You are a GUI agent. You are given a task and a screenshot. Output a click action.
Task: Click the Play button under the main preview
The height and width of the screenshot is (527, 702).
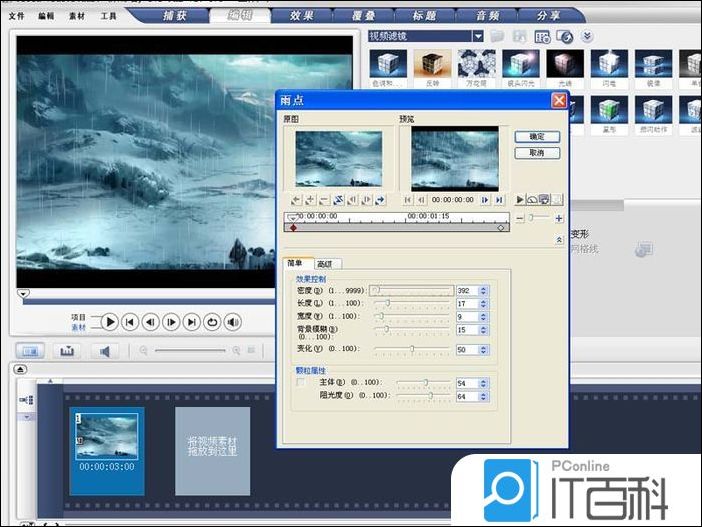(110, 322)
